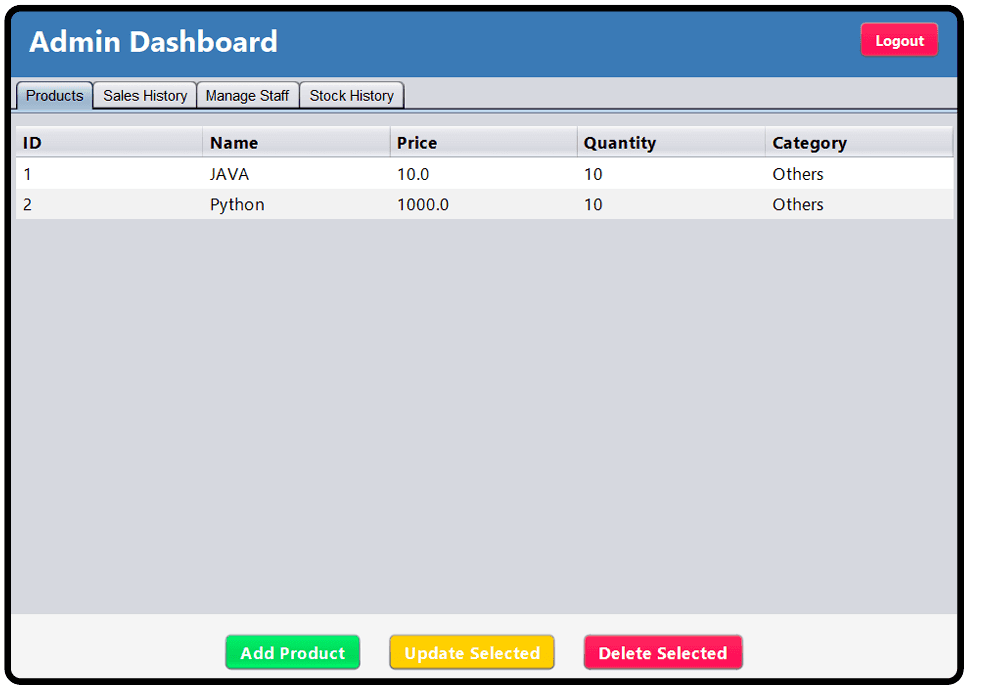Sort table by Price column header

click(482, 143)
